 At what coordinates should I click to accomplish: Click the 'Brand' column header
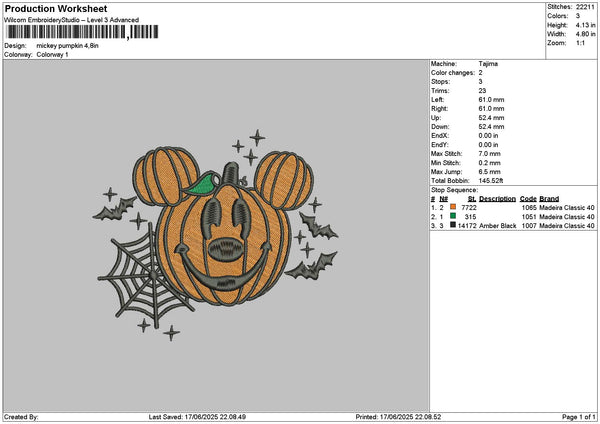tap(549, 199)
